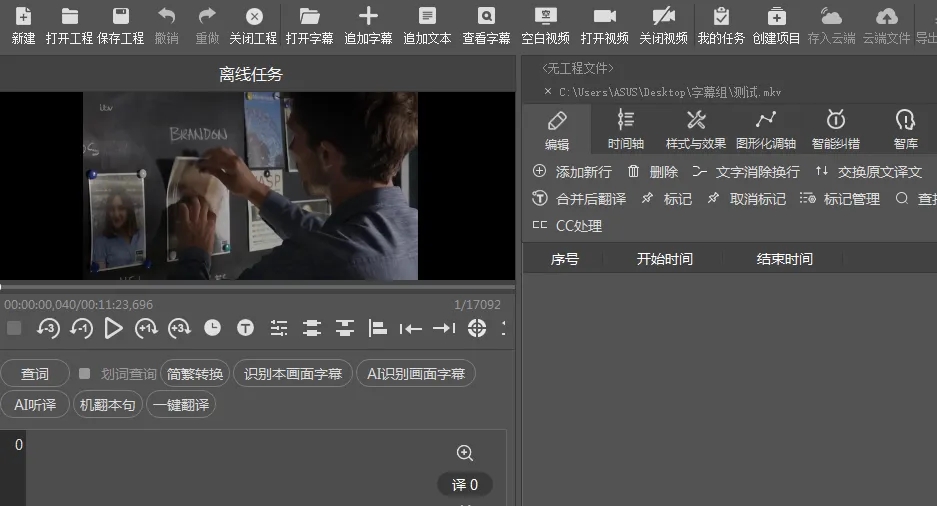Click the stop square button left of playback controls
937x506 pixels.
14,328
